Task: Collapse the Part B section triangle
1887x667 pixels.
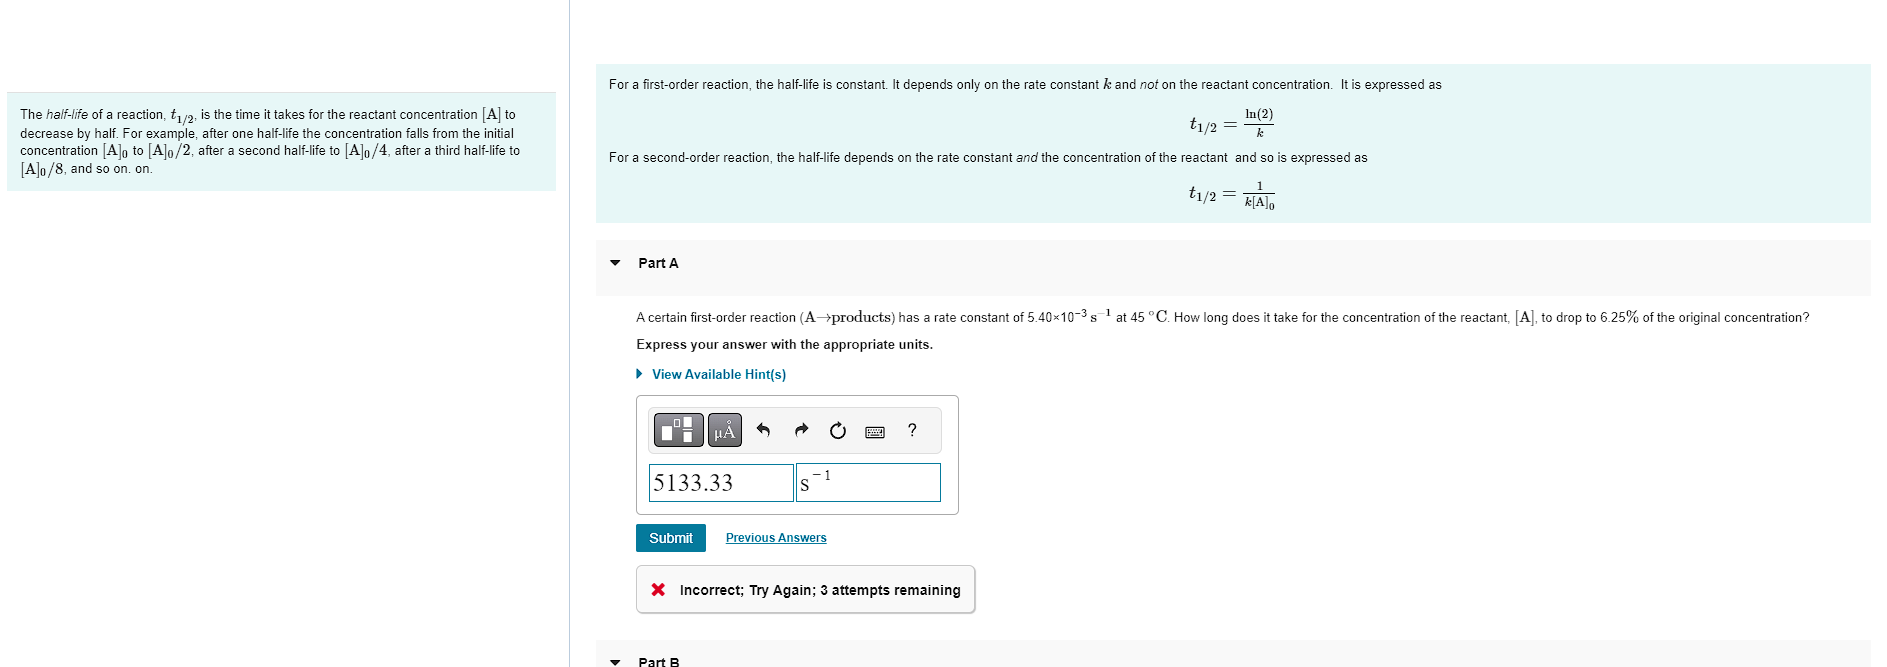Action: 617,660
